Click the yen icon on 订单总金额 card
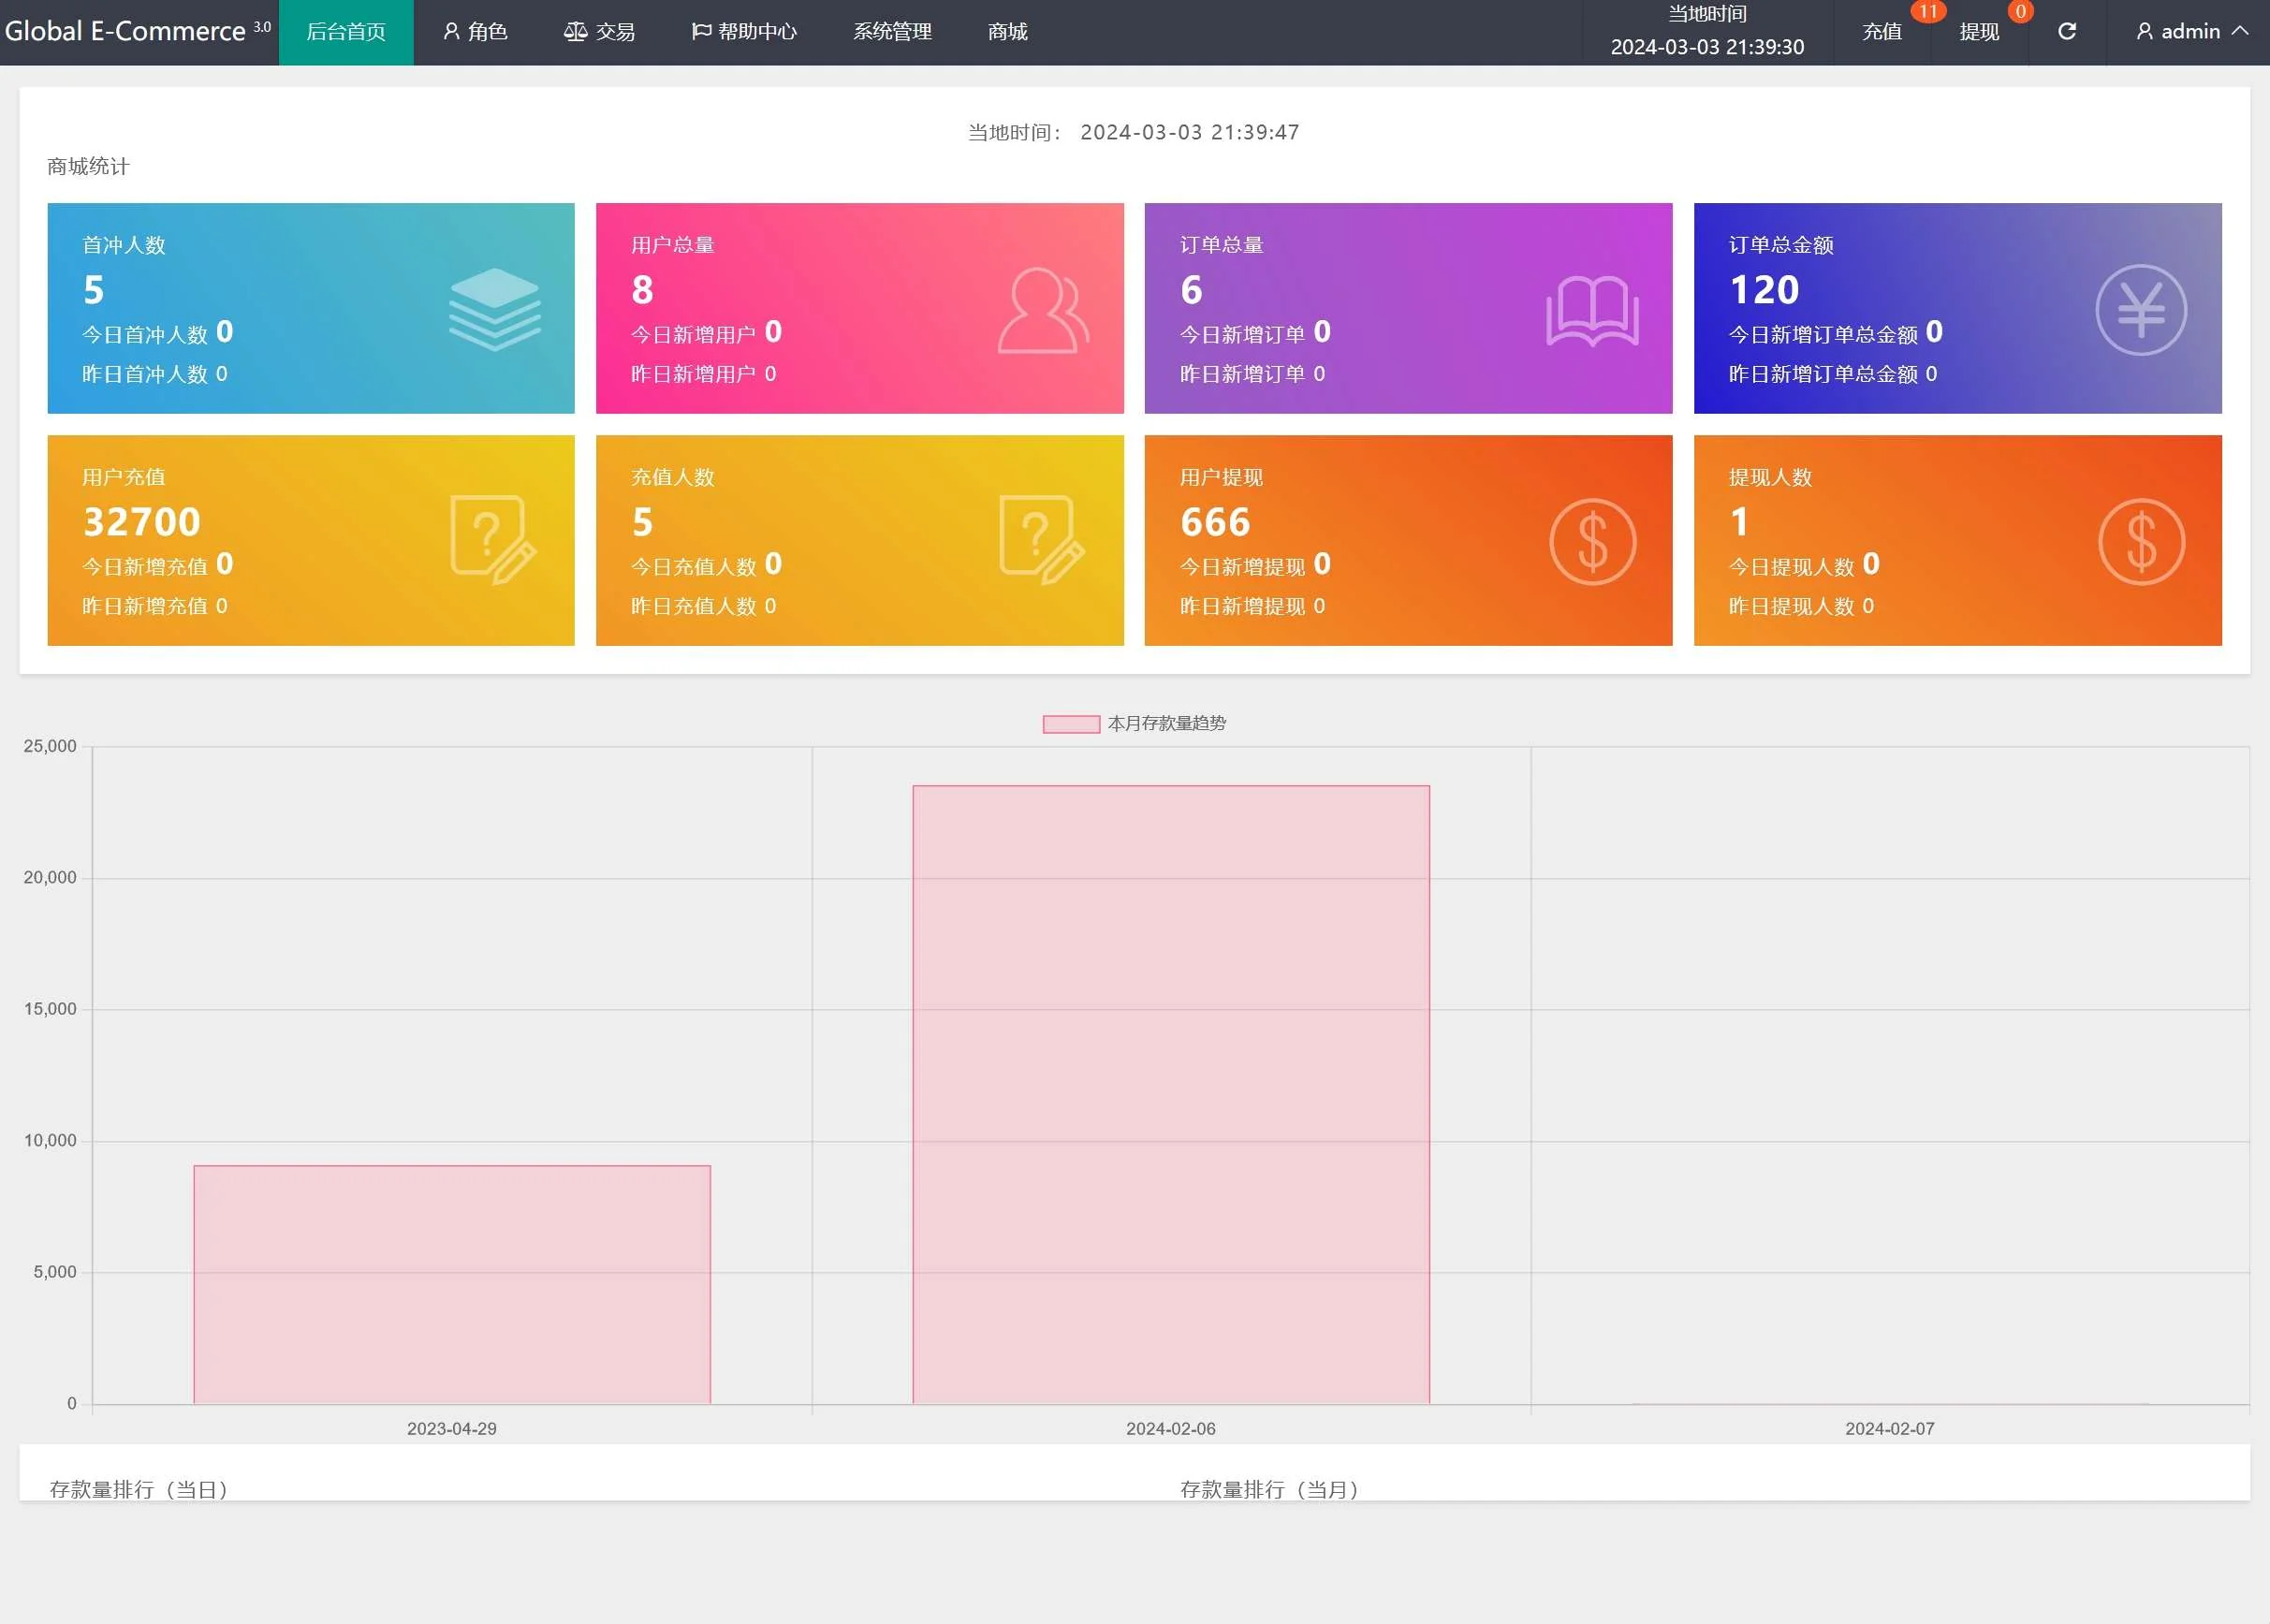The width and height of the screenshot is (2270, 1624). [x=2140, y=310]
